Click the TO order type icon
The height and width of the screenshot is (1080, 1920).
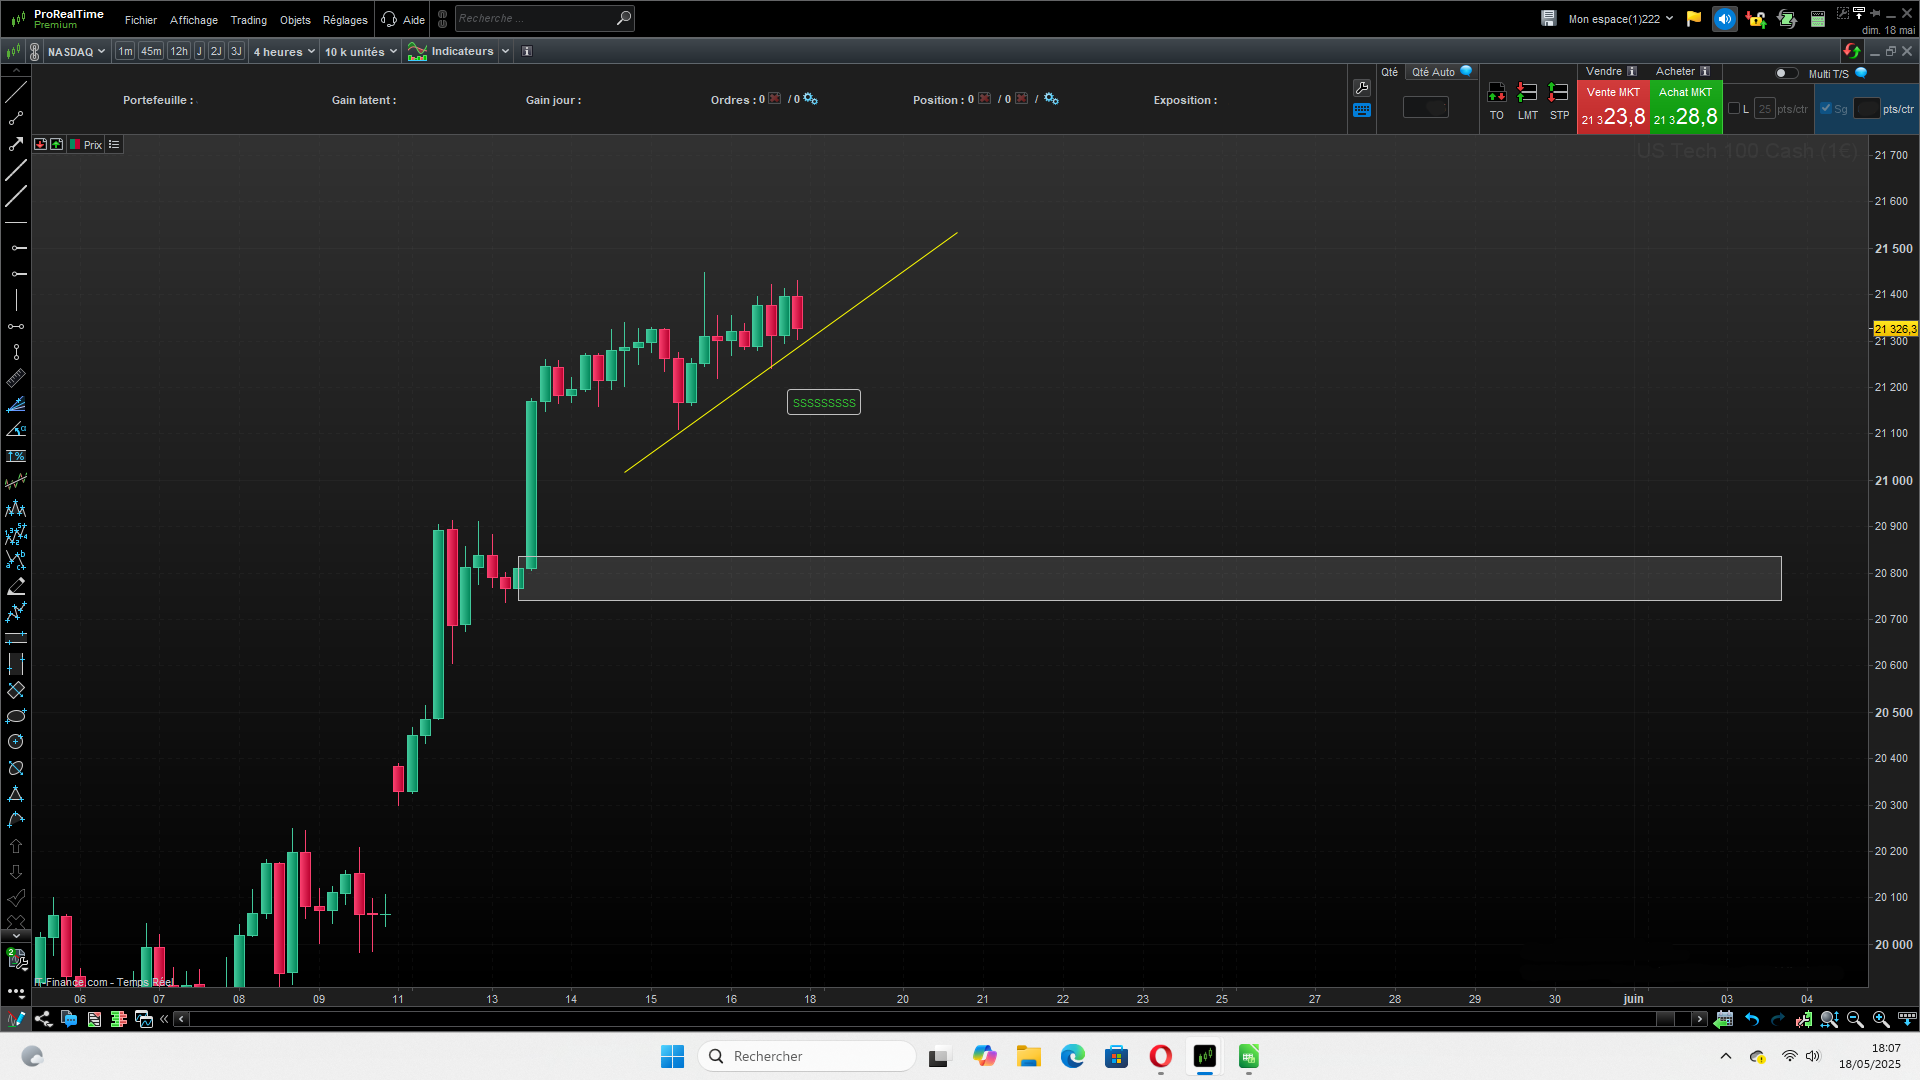point(1496,93)
